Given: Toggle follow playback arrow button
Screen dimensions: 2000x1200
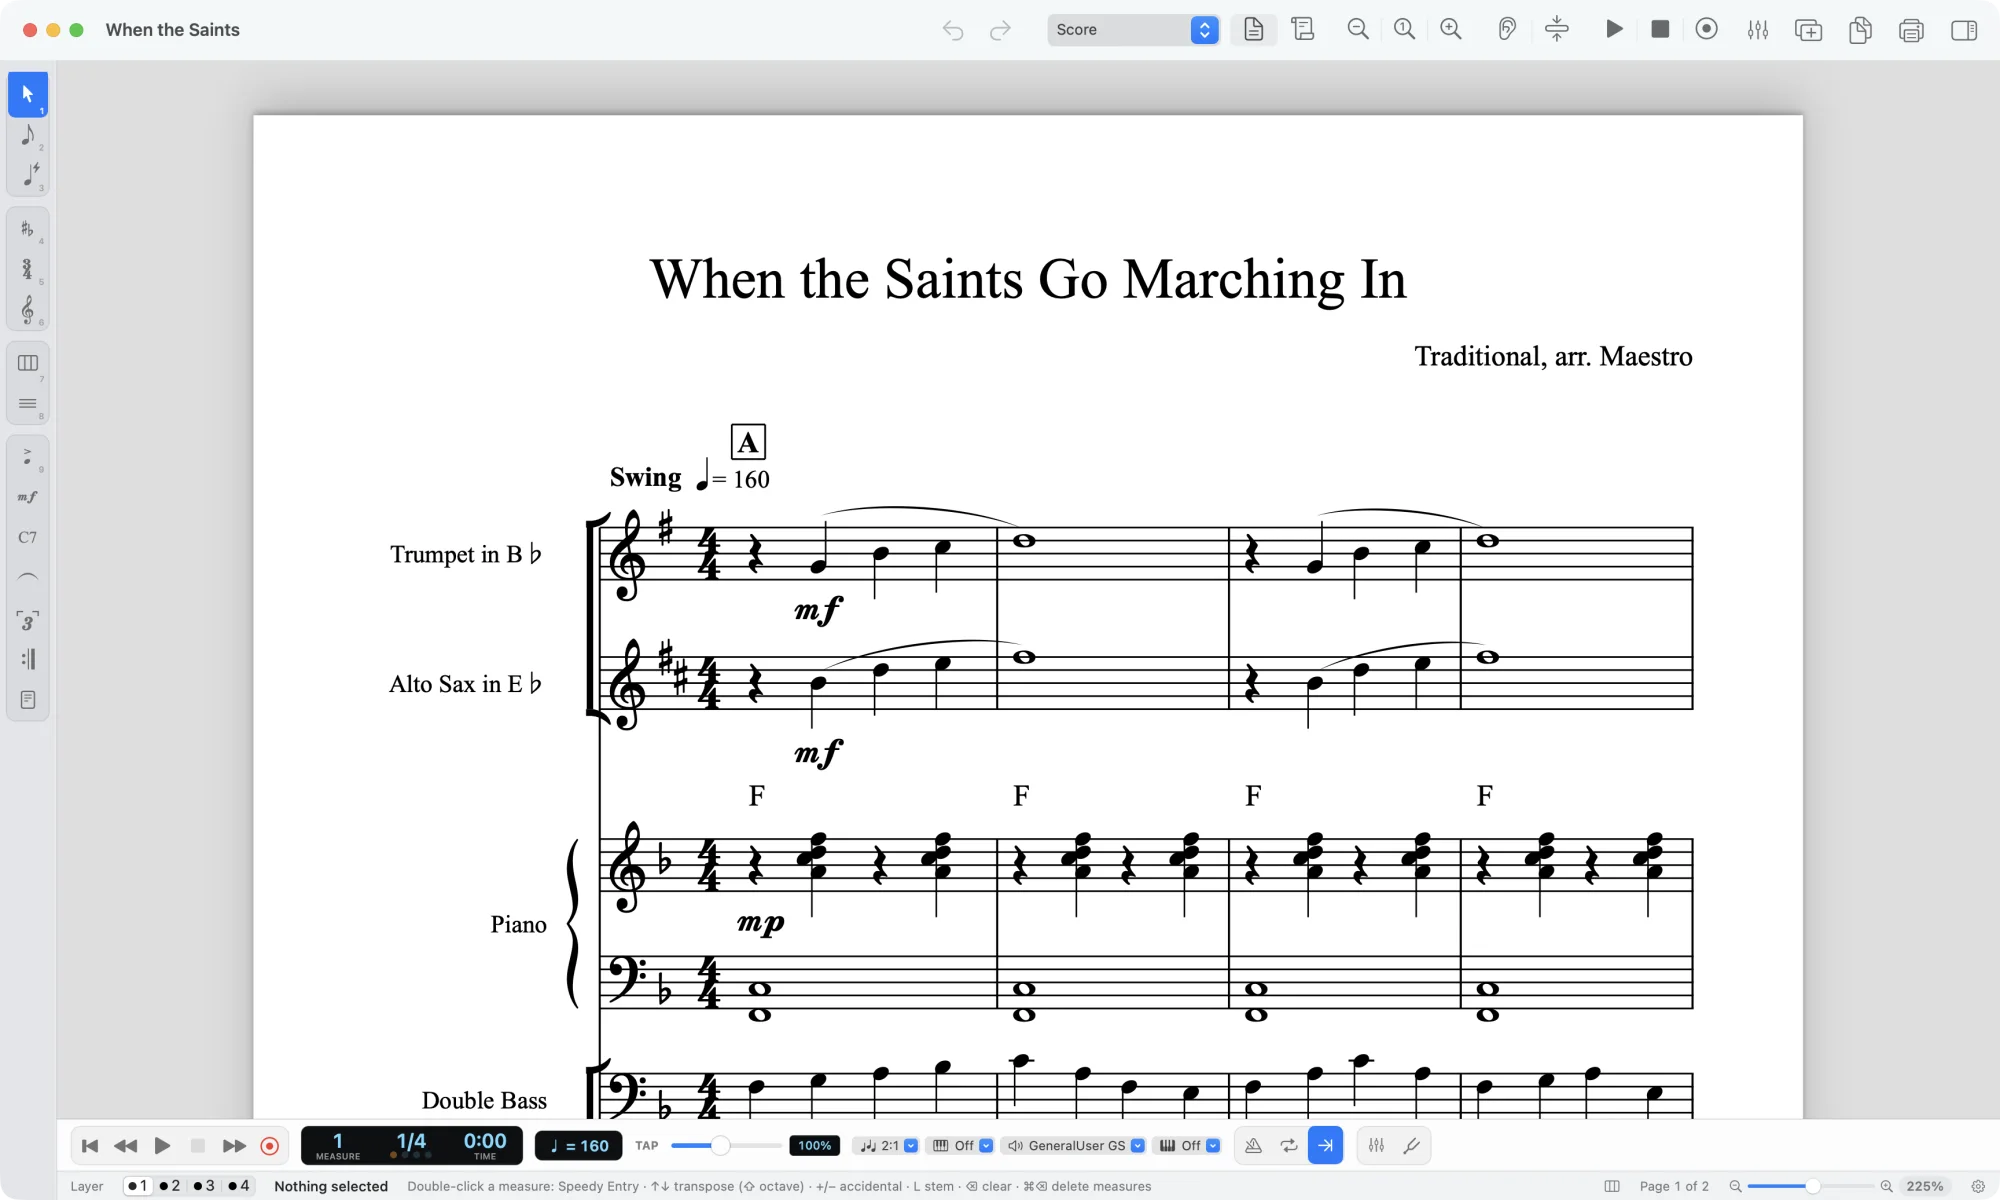Looking at the screenshot, I should (x=1325, y=1146).
